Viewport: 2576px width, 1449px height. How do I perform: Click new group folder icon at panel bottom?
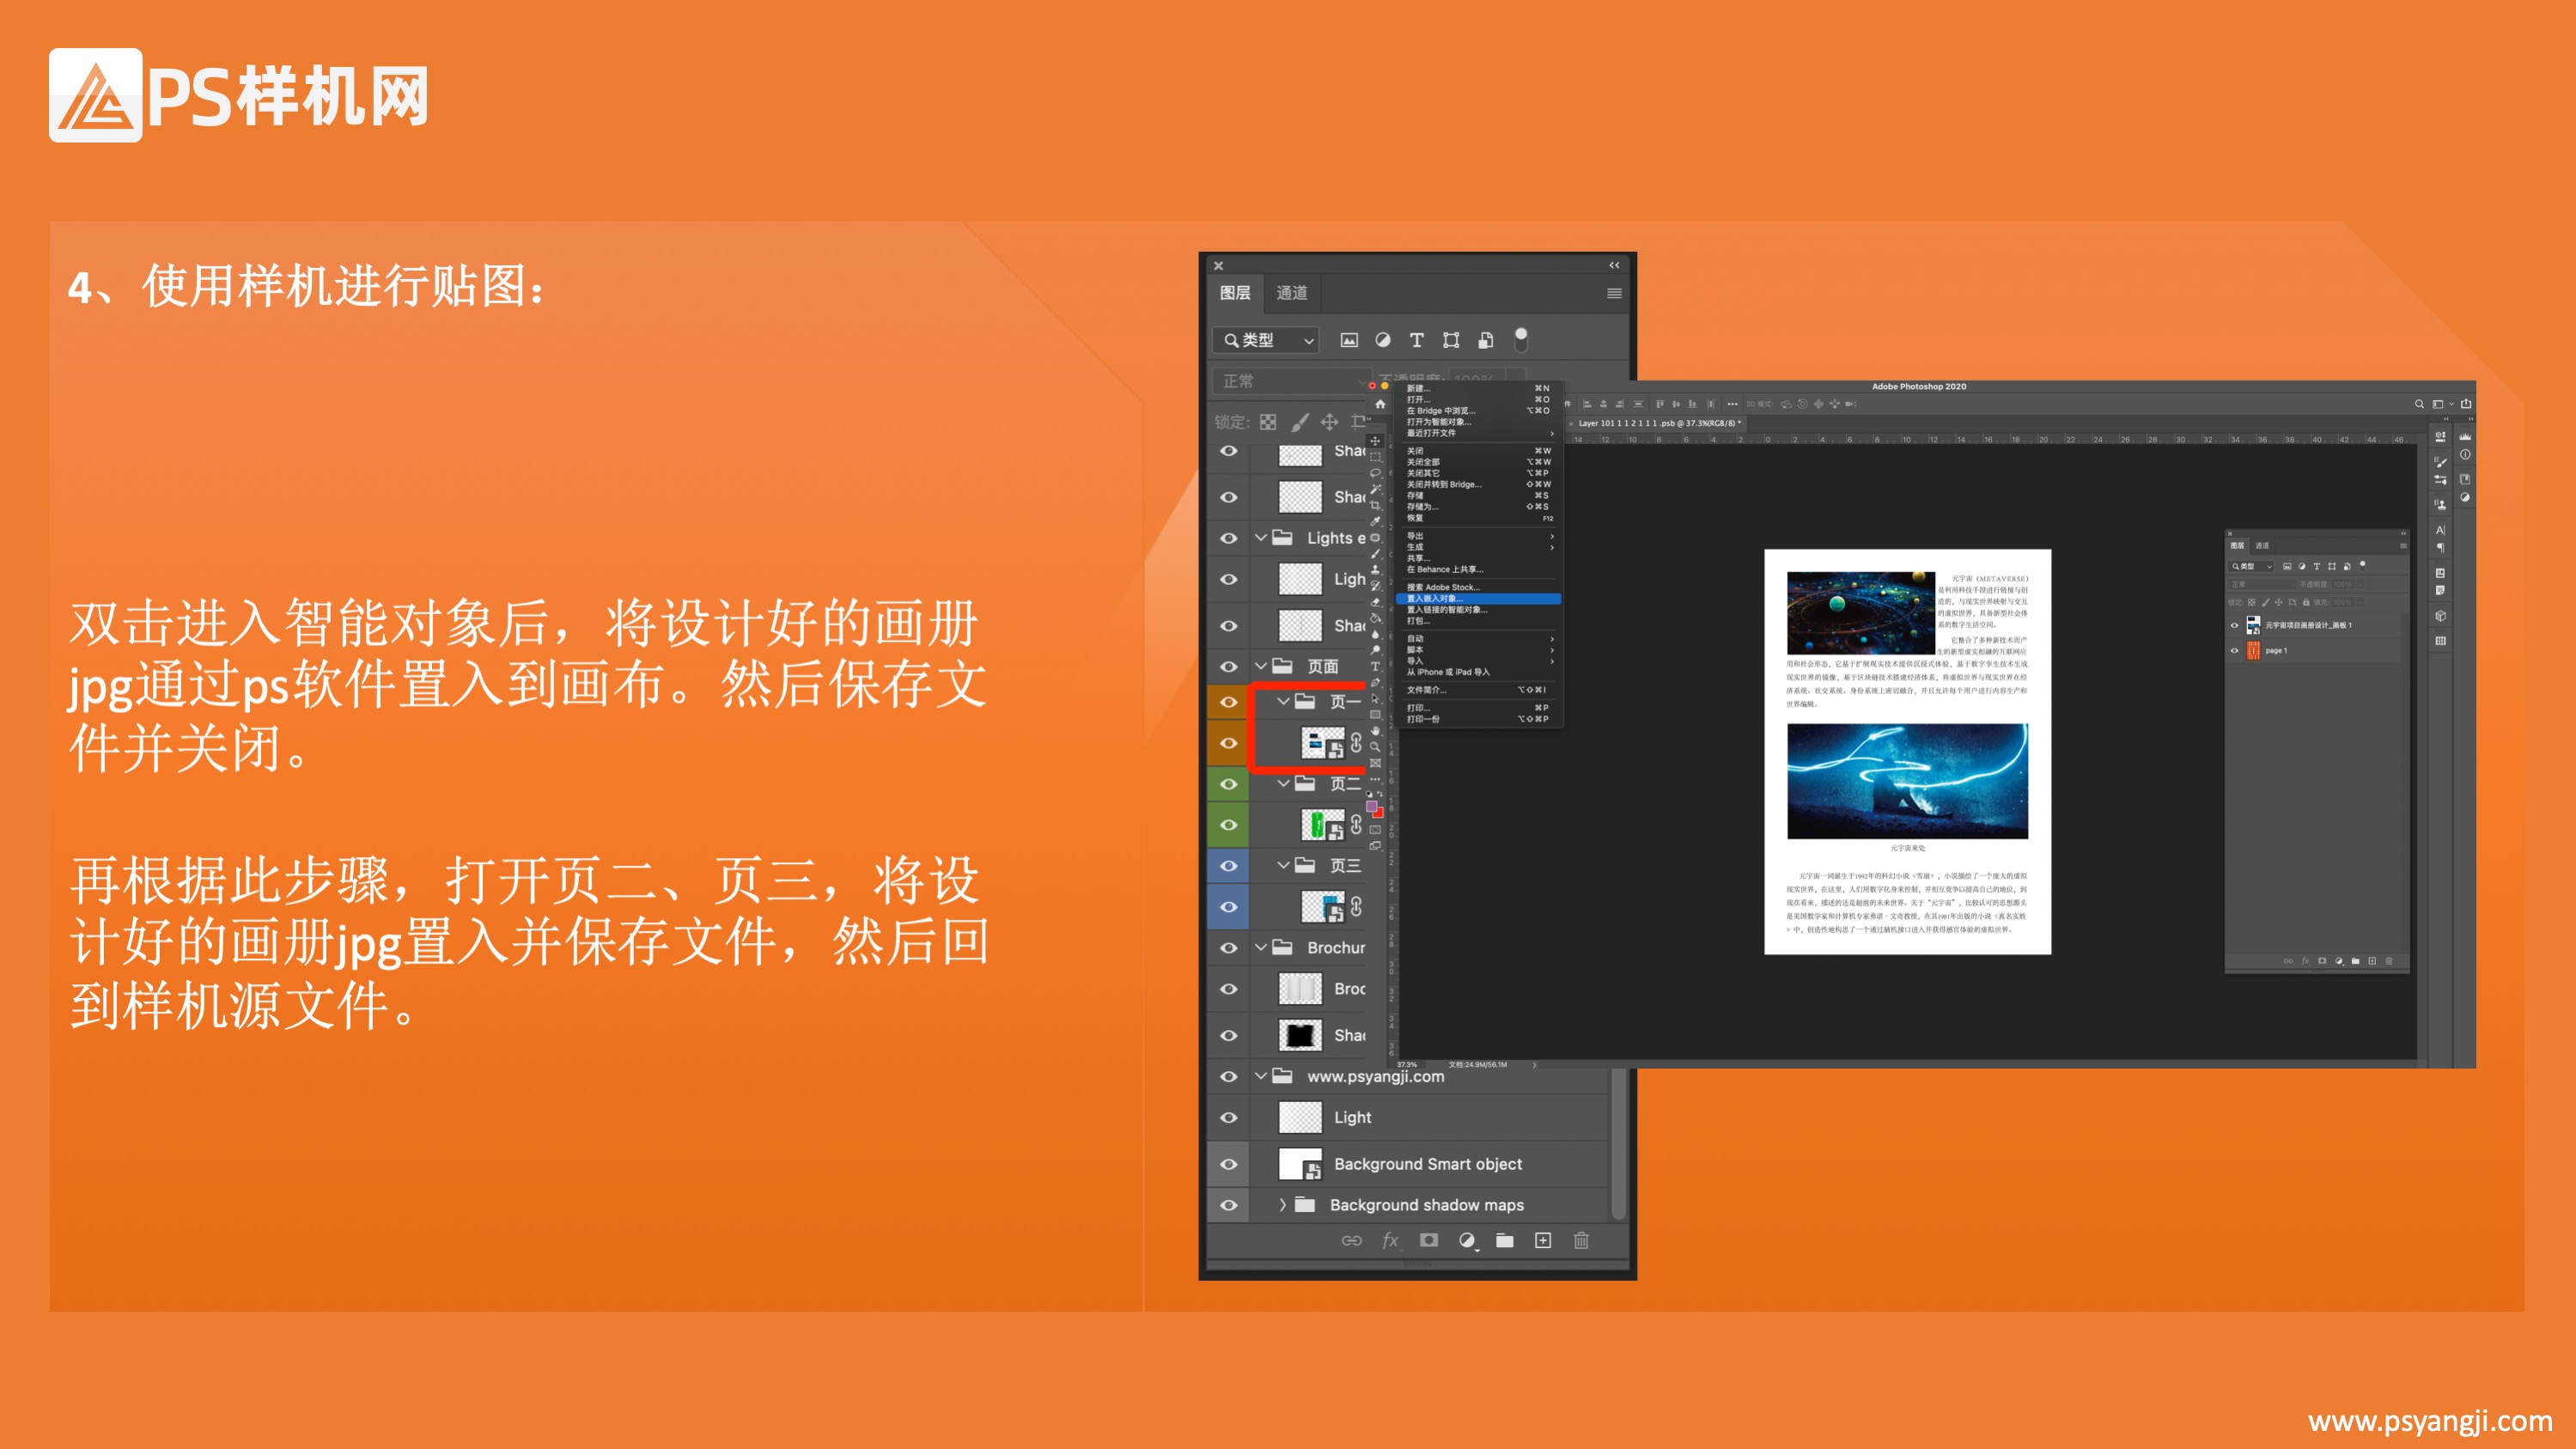[x=1505, y=1241]
